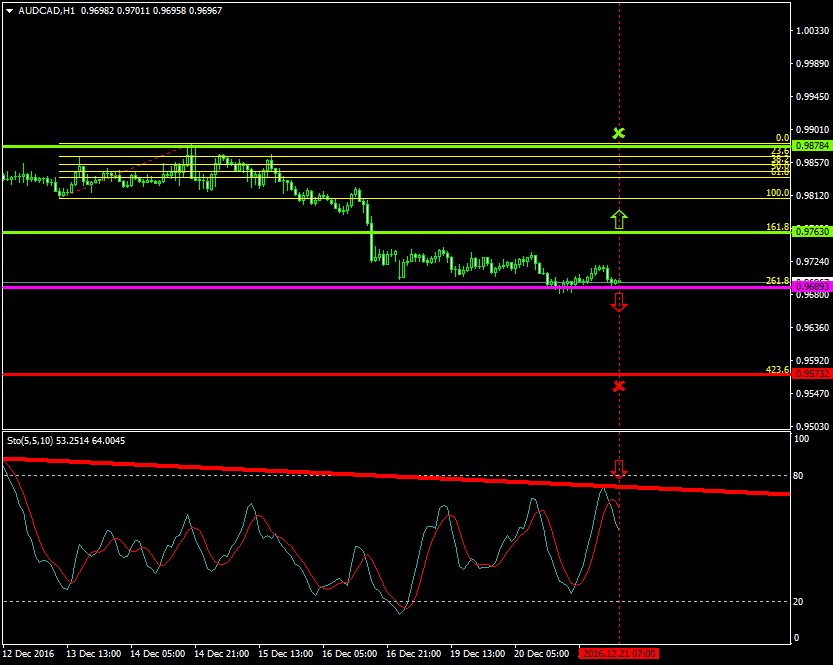Click the Stochastic 0 scale label
The height and width of the screenshot is (665, 833).
click(x=796, y=637)
